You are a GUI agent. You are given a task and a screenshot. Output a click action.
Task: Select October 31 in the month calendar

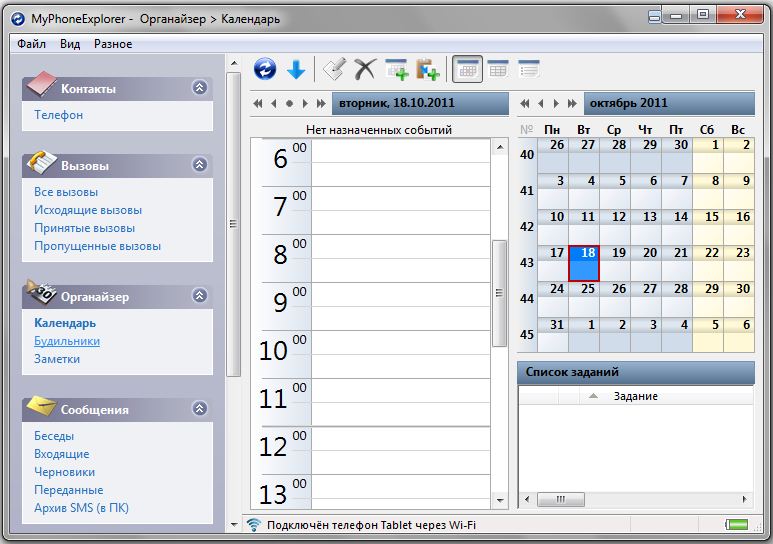tap(553, 335)
